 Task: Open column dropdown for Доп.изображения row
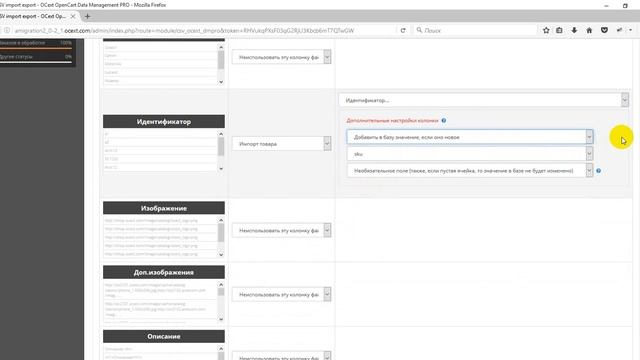[281, 294]
